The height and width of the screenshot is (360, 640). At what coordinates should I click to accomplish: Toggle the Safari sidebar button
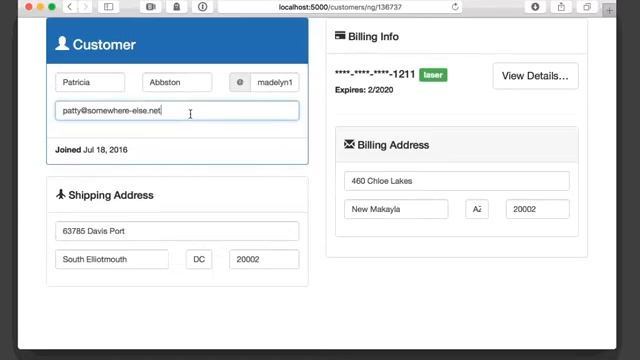[x=109, y=7]
